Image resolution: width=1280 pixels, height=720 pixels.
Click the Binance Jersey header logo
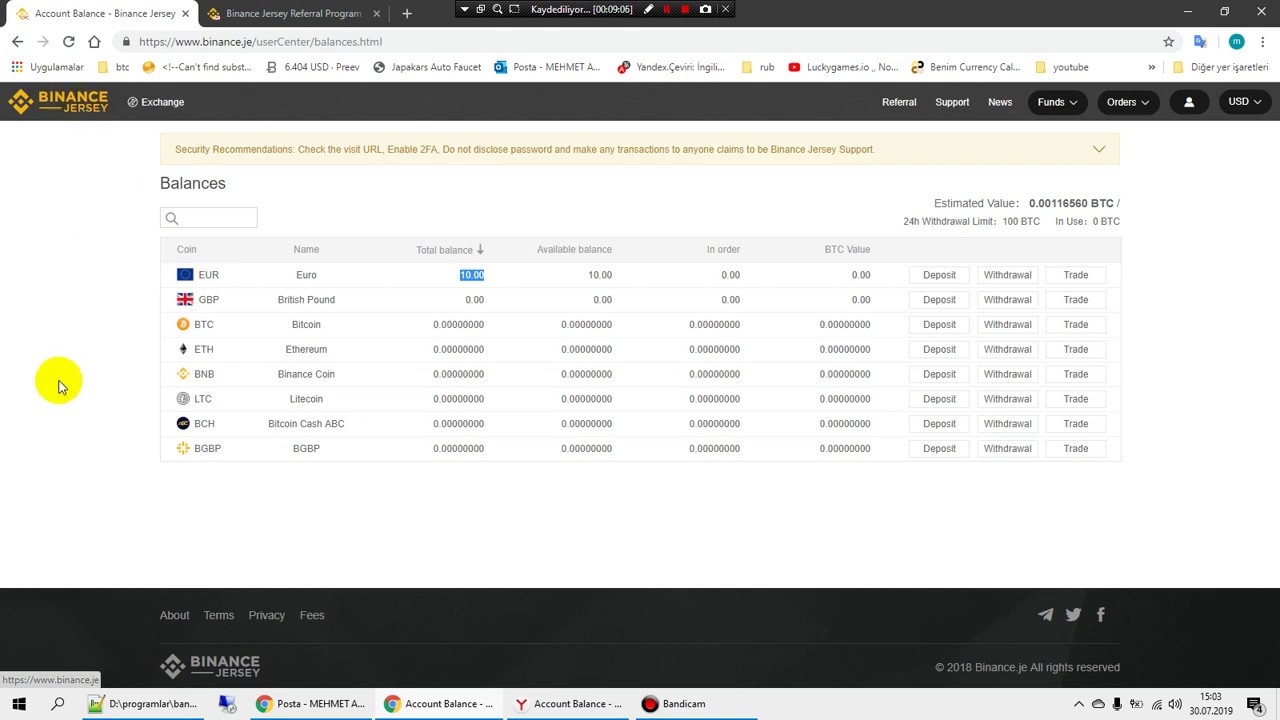(58, 102)
